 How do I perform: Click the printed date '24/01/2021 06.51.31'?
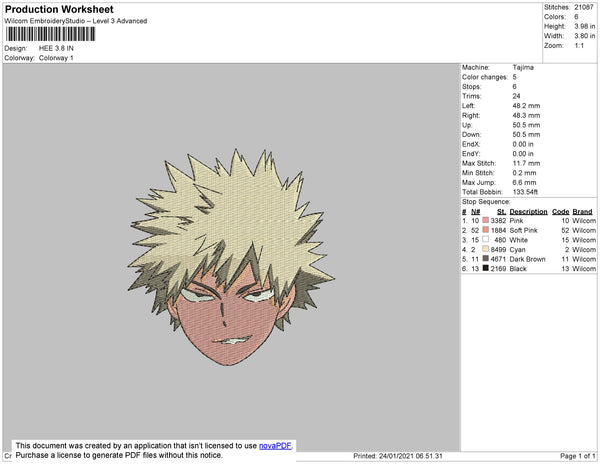point(411,456)
